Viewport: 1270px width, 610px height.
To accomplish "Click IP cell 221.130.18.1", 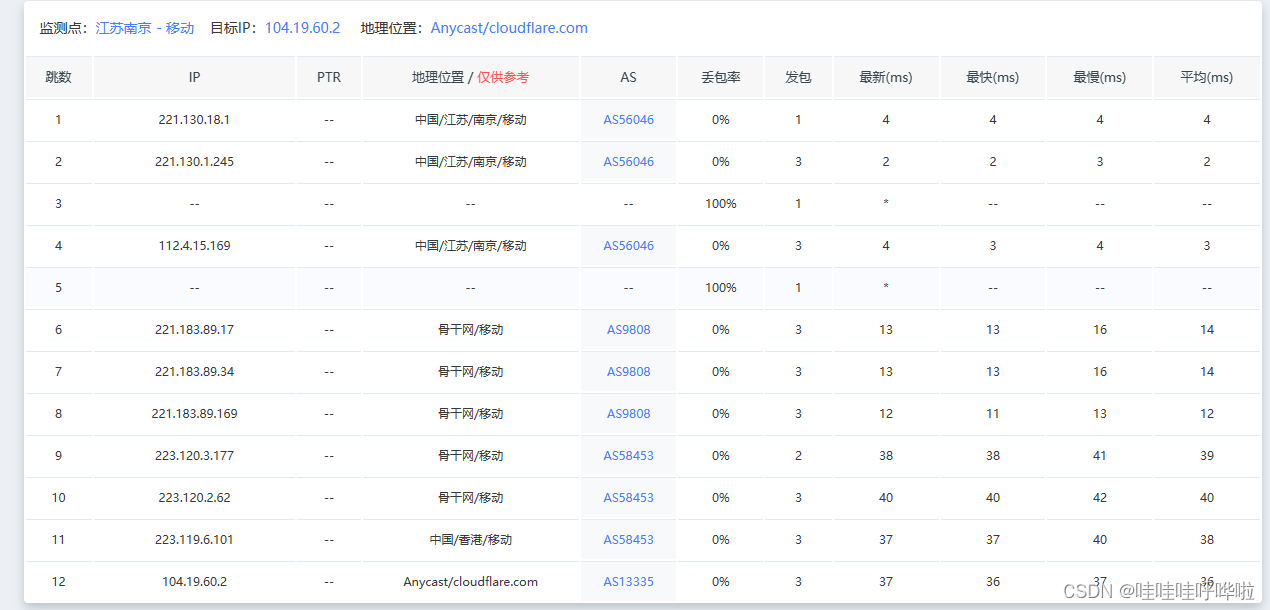I will [194, 120].
